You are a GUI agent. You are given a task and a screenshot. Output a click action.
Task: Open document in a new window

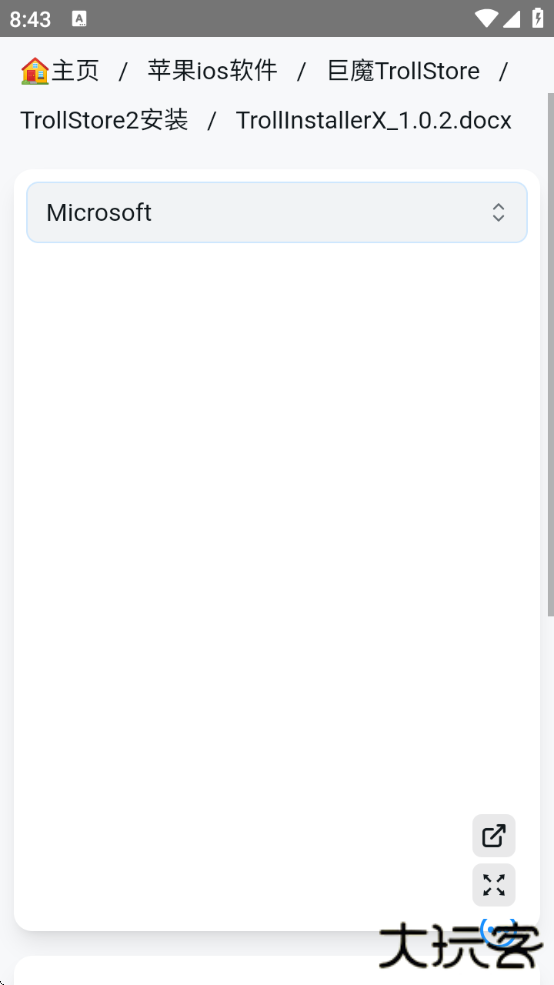[x=494, y=835]
